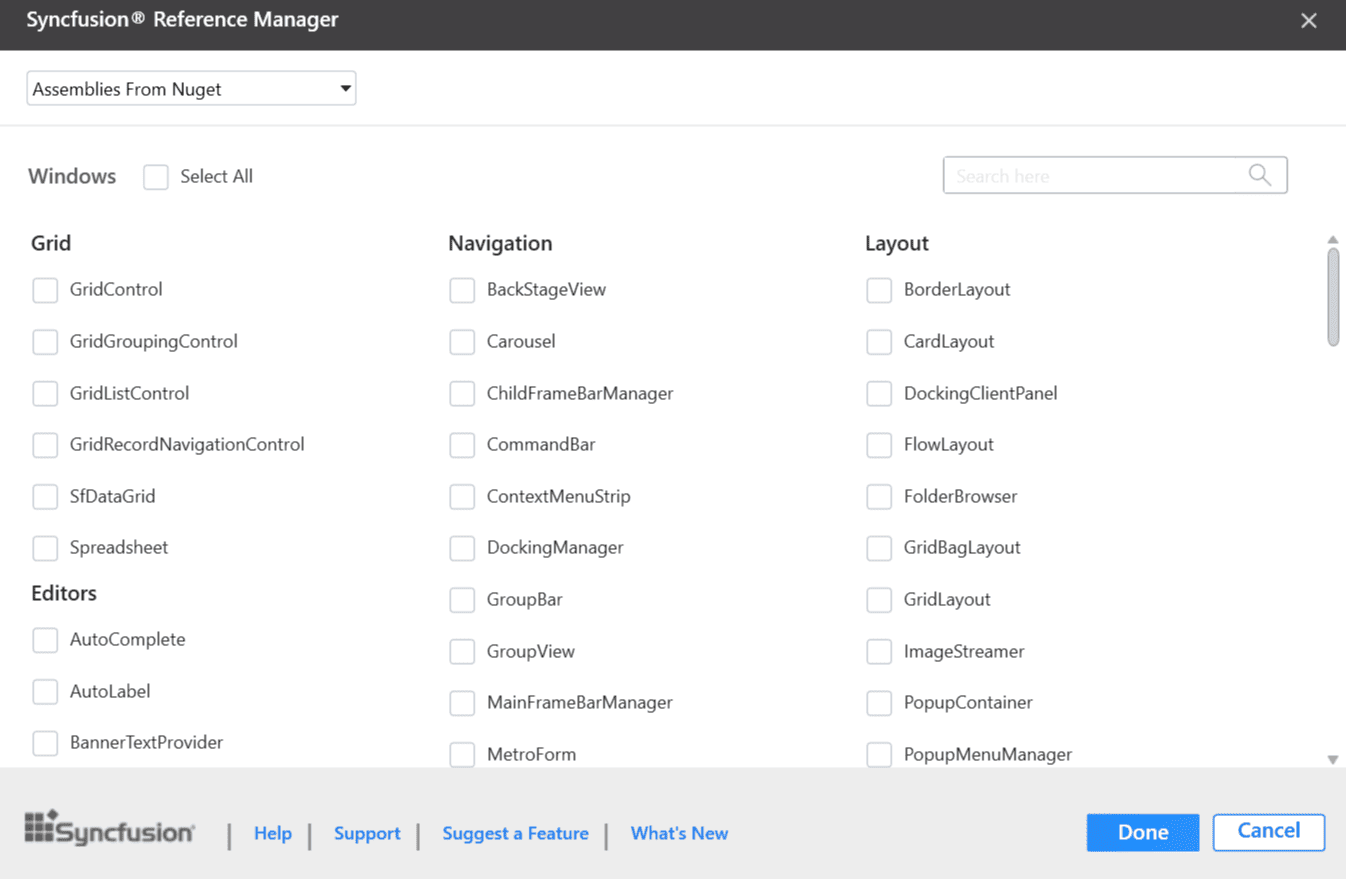Viewport: 1346px width, 879px height.
Task: Check the GridControl checkbox
Action: pyautogui.click(x=45, y=290)
